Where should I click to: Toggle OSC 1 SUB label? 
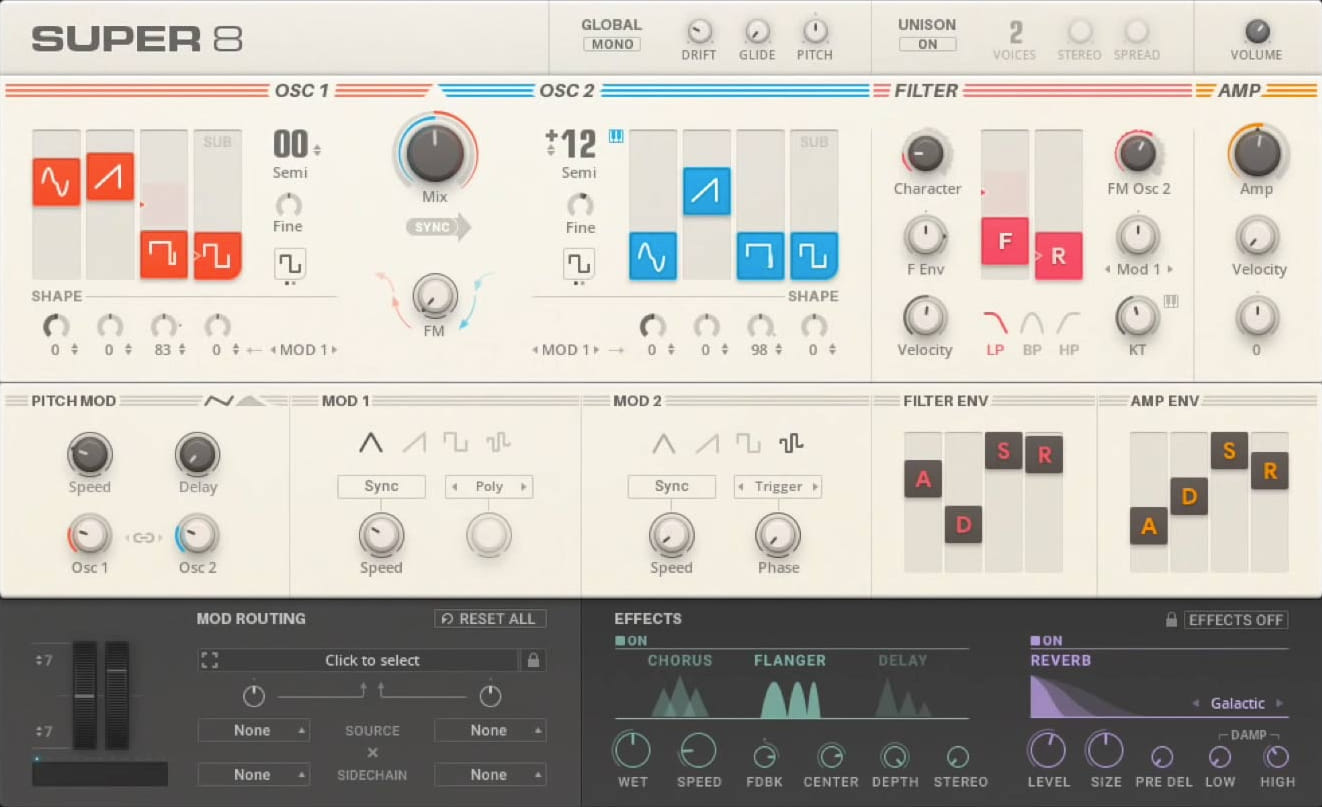point(217,142)
